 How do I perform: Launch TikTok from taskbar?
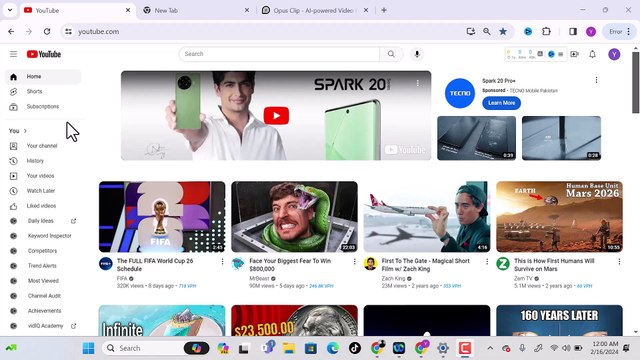[354, 348]
